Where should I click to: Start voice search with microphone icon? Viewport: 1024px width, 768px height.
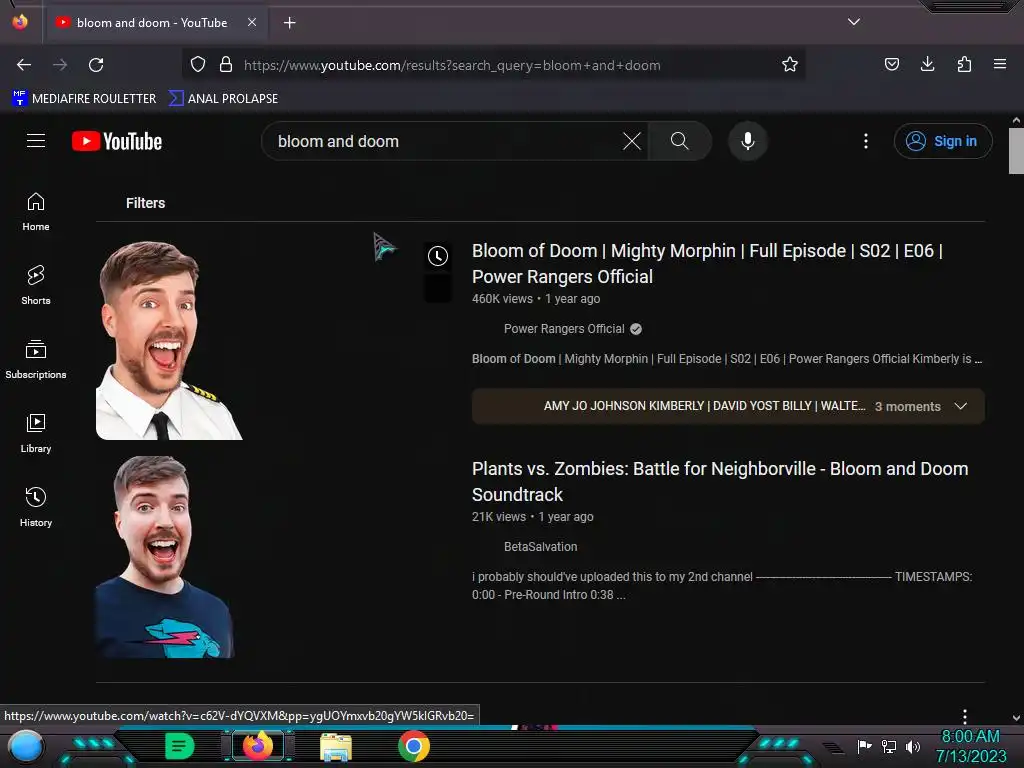748,141
